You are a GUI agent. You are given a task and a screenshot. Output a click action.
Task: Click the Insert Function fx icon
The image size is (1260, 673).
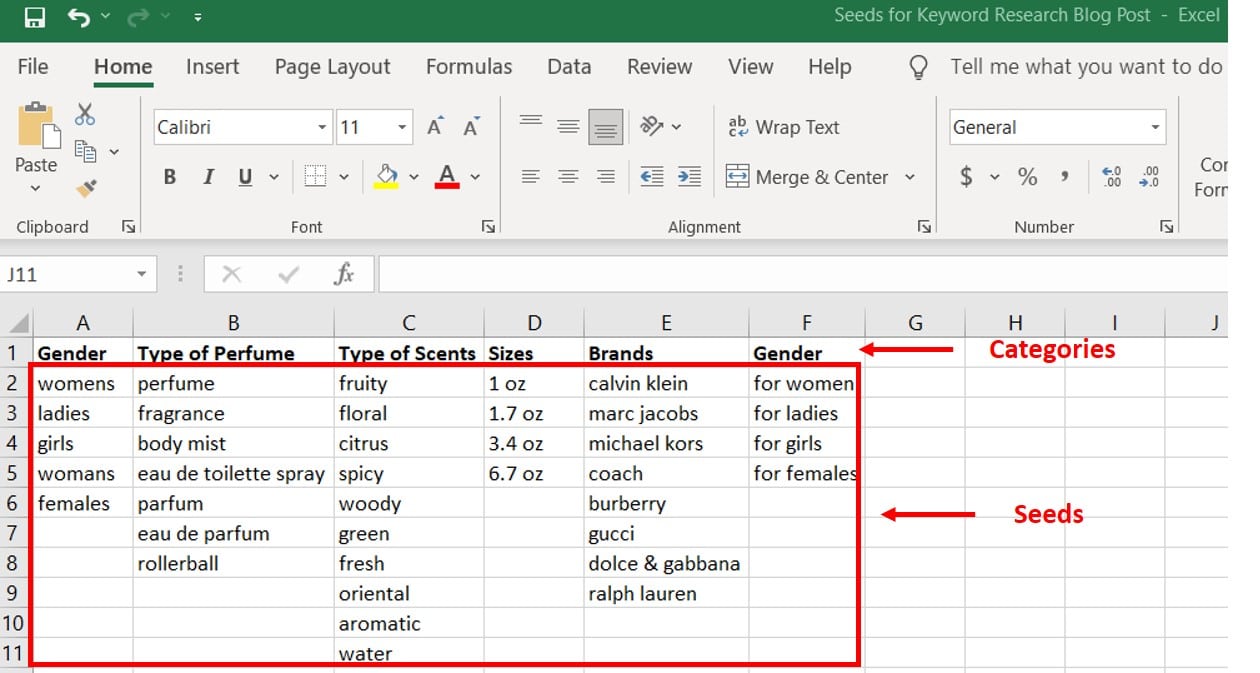(x=344, y=274)
